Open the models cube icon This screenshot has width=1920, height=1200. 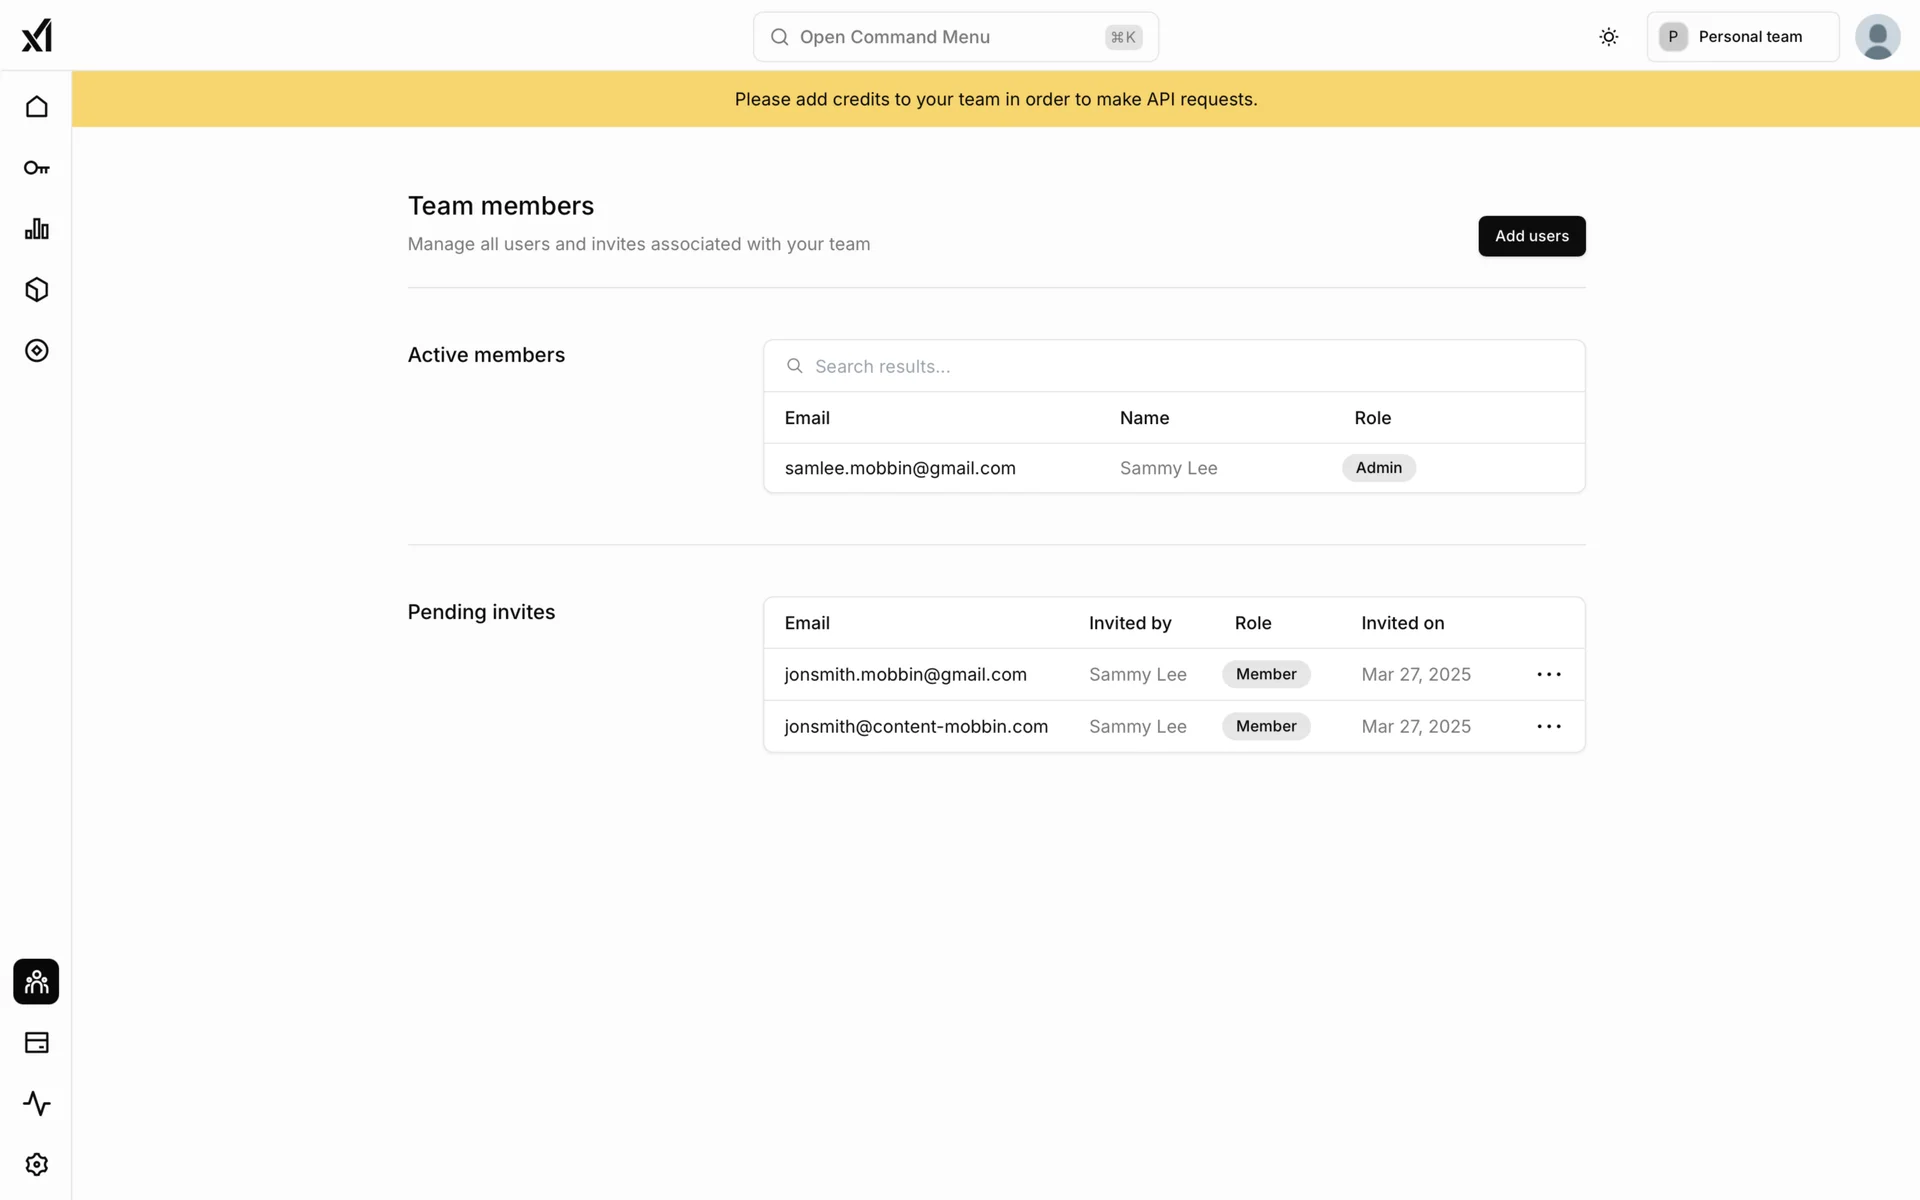coord(36,290)
